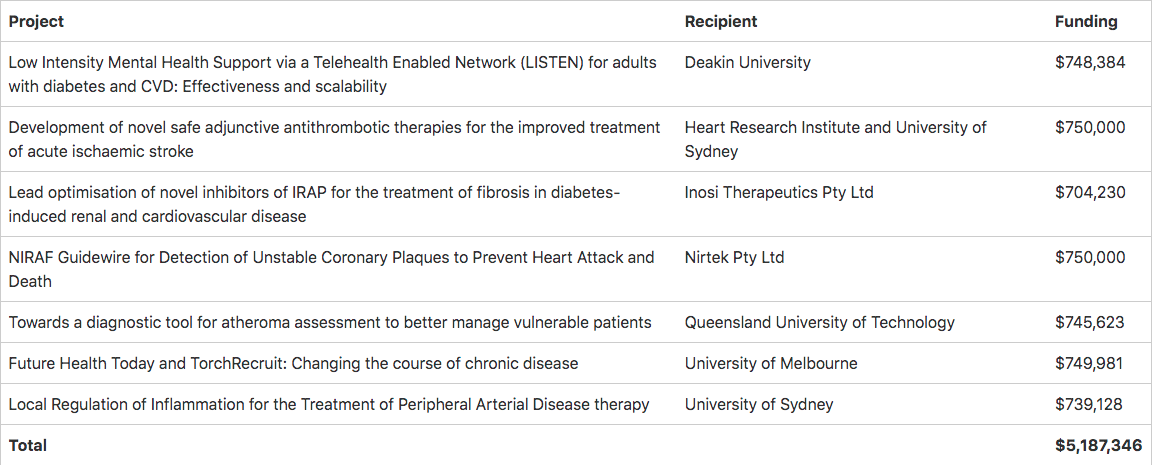Select the atheroma assessment diagnostic tool project
Screen dimensions: 1152x465
pos(330,322)
